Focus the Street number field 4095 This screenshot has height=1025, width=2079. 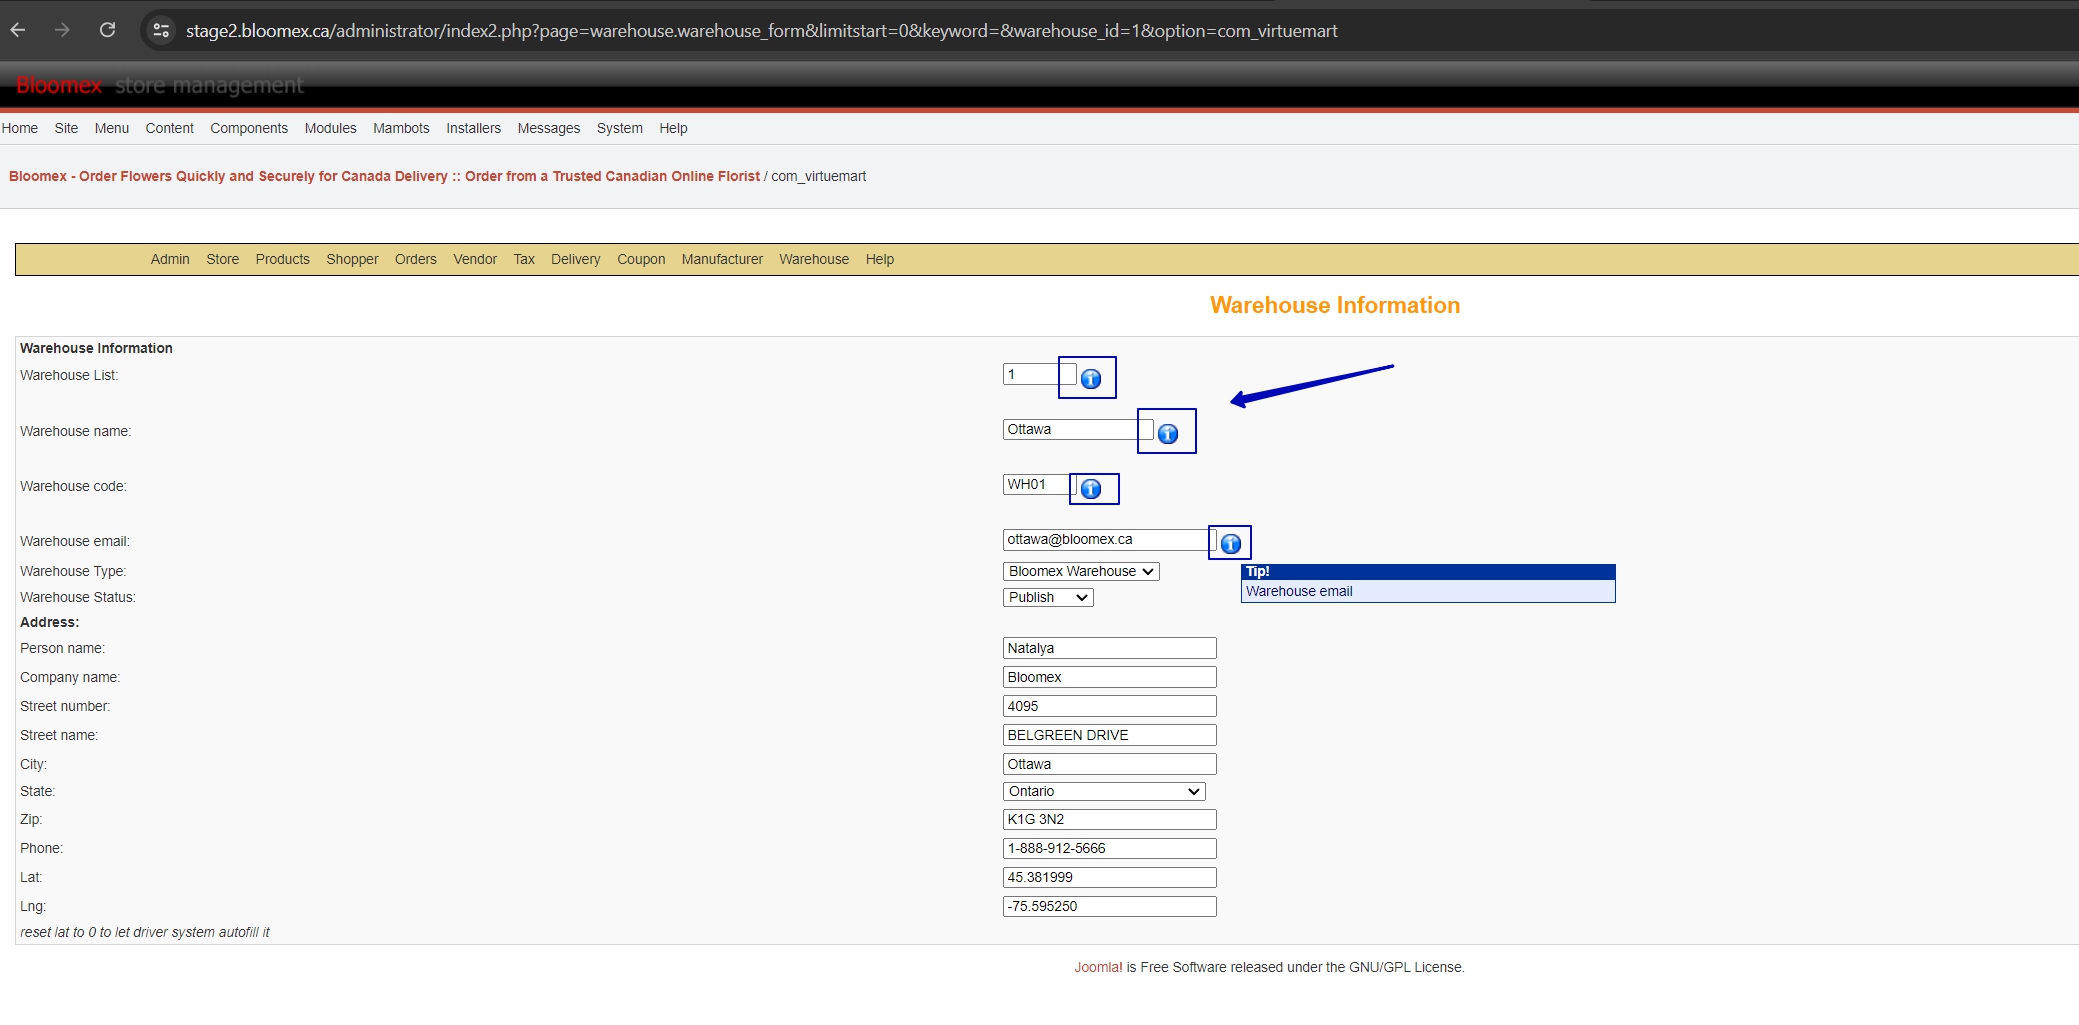[x=1109, y=706]
